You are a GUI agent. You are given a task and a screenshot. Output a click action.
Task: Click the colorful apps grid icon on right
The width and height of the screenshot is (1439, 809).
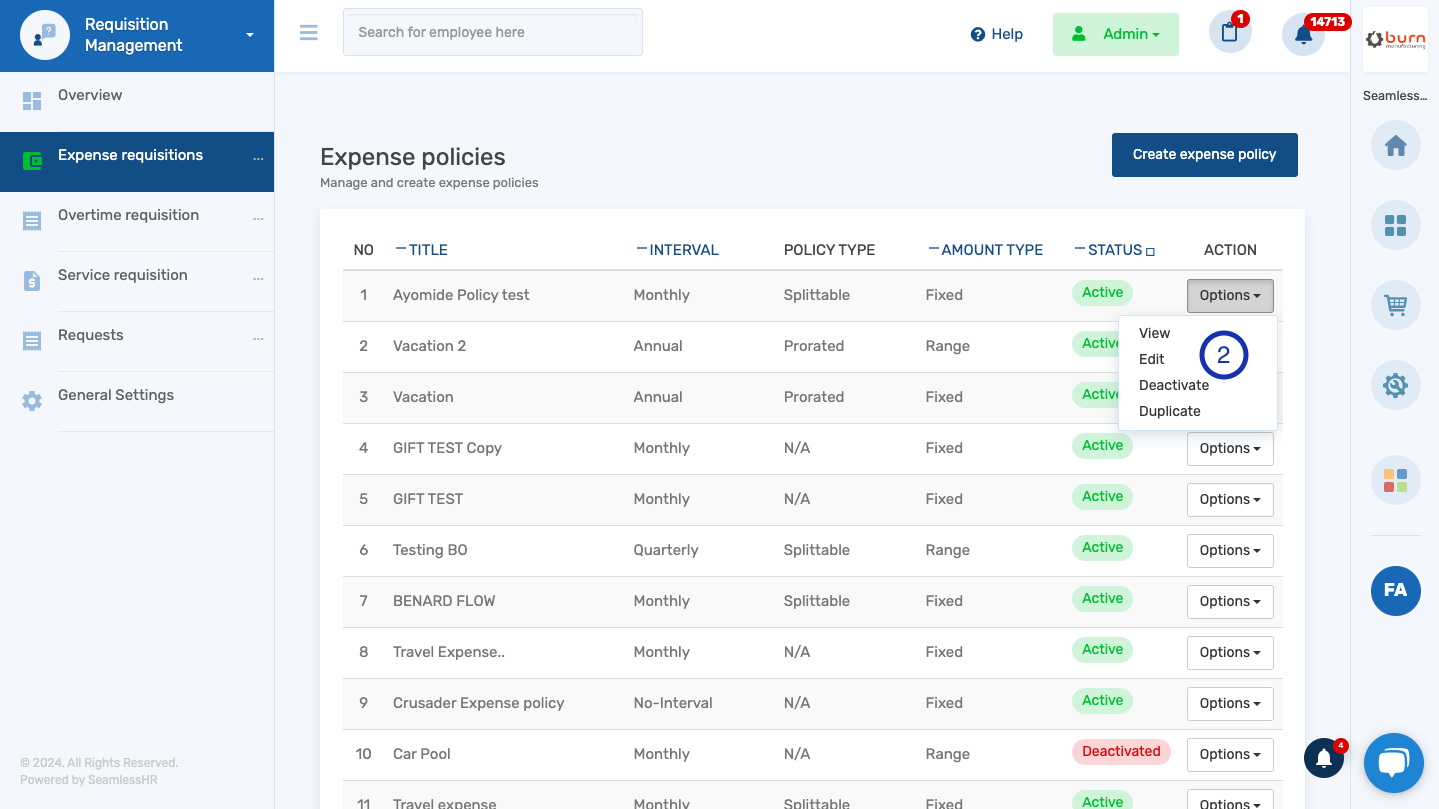(x=1395, y=480)
